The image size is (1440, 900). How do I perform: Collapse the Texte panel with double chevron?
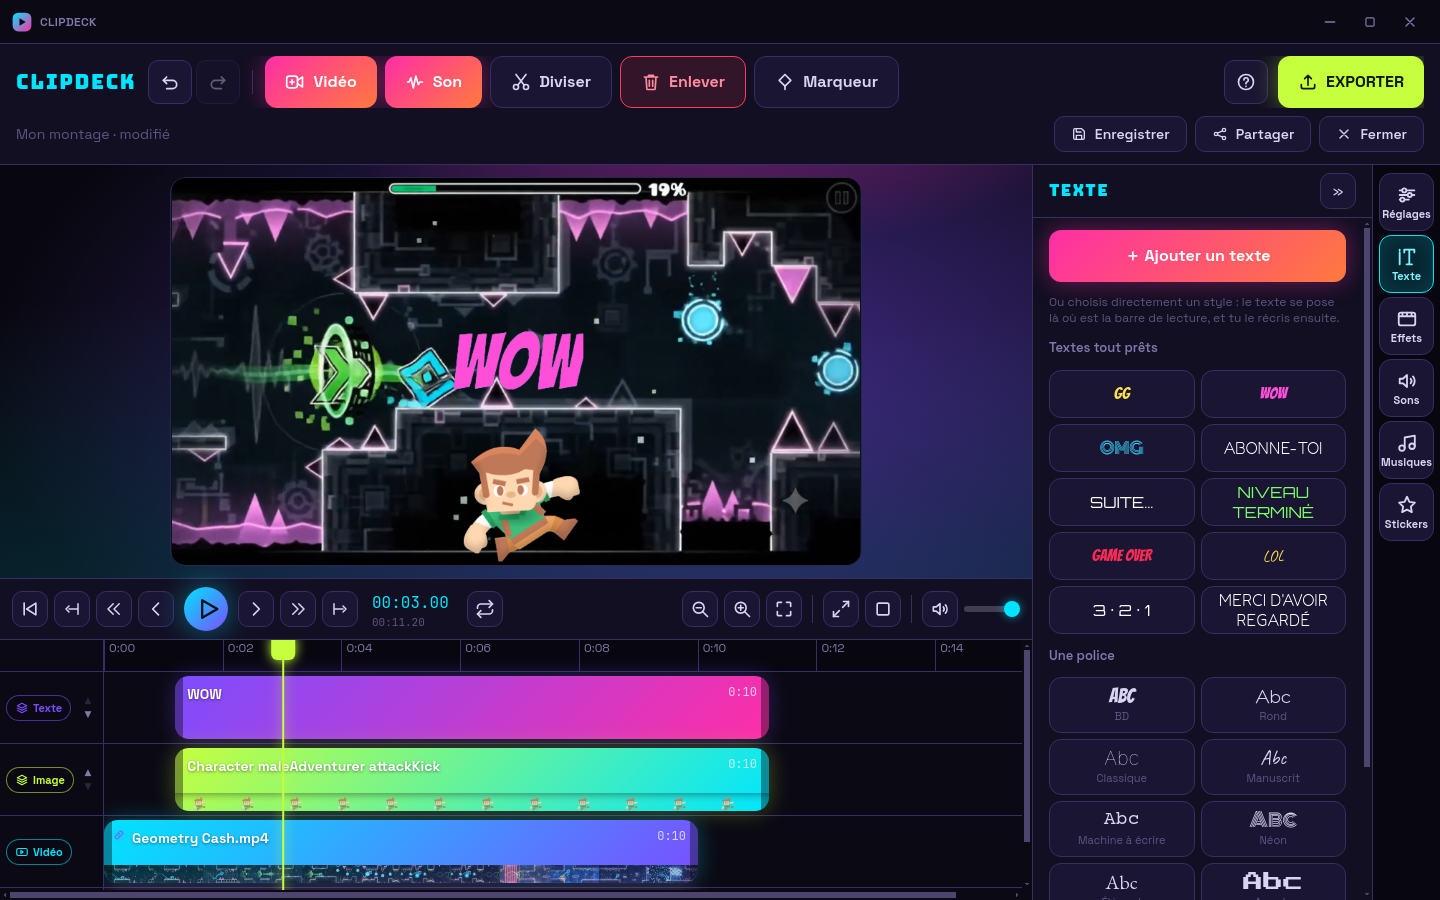tap(1338, 191)
